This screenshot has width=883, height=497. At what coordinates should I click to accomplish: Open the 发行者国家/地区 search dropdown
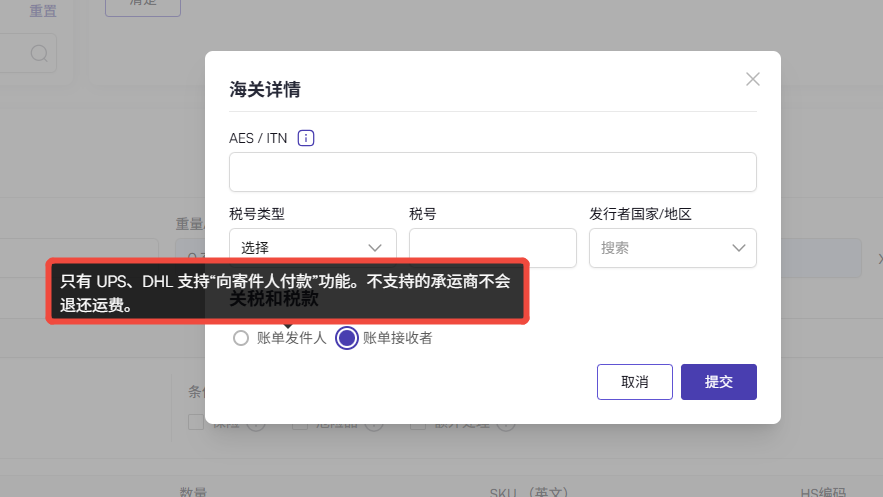(672, 248)
